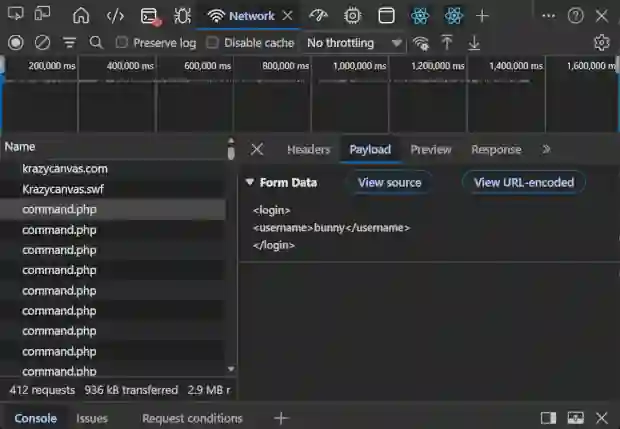Clear the network log

[x=43, y=43]
